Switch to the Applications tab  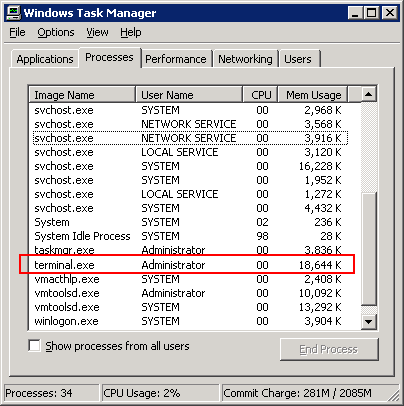(45, 59)
